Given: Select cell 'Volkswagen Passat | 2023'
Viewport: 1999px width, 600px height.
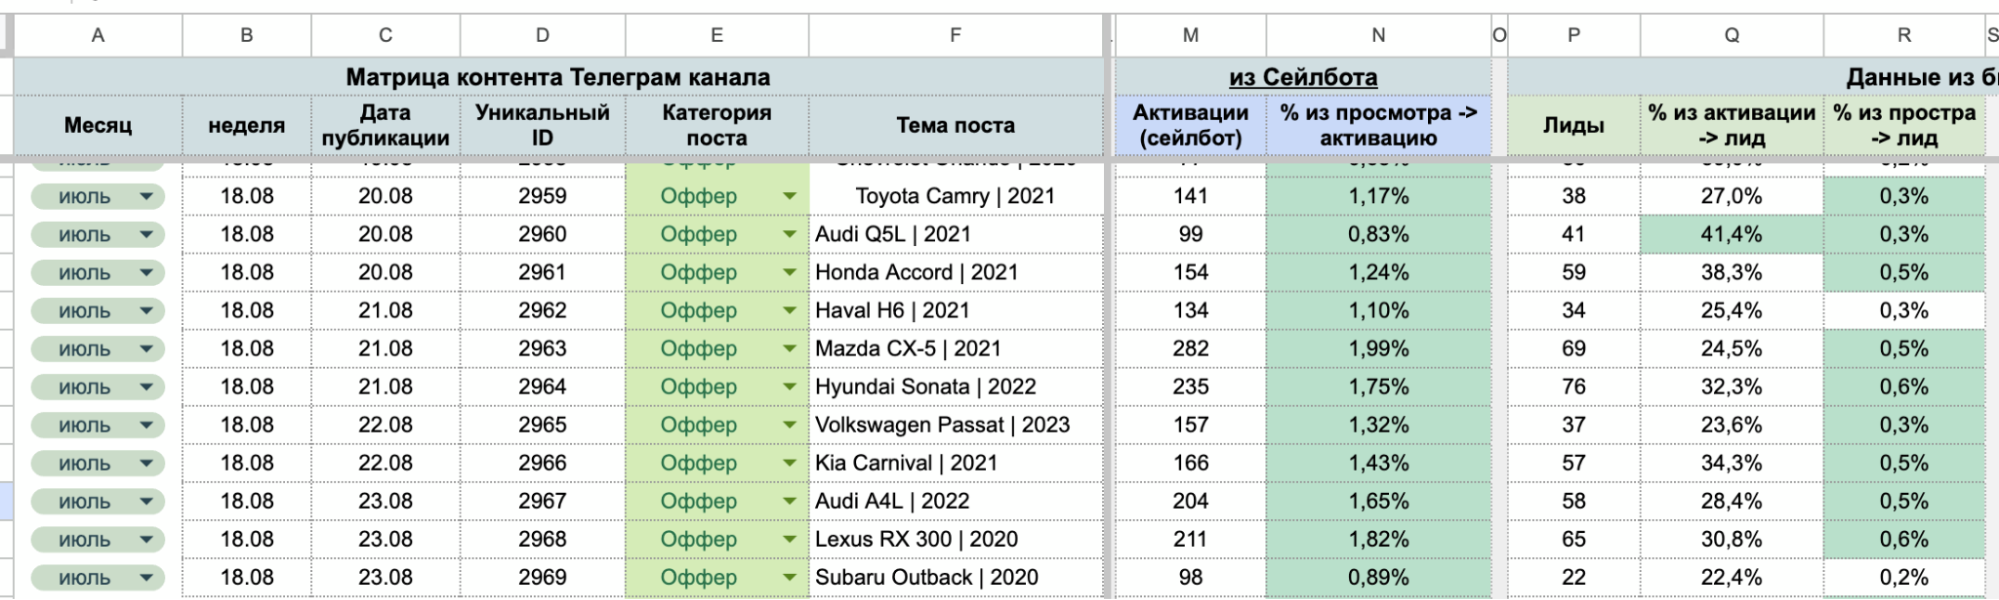Looking at the screenshot, I should pos(956,425).
